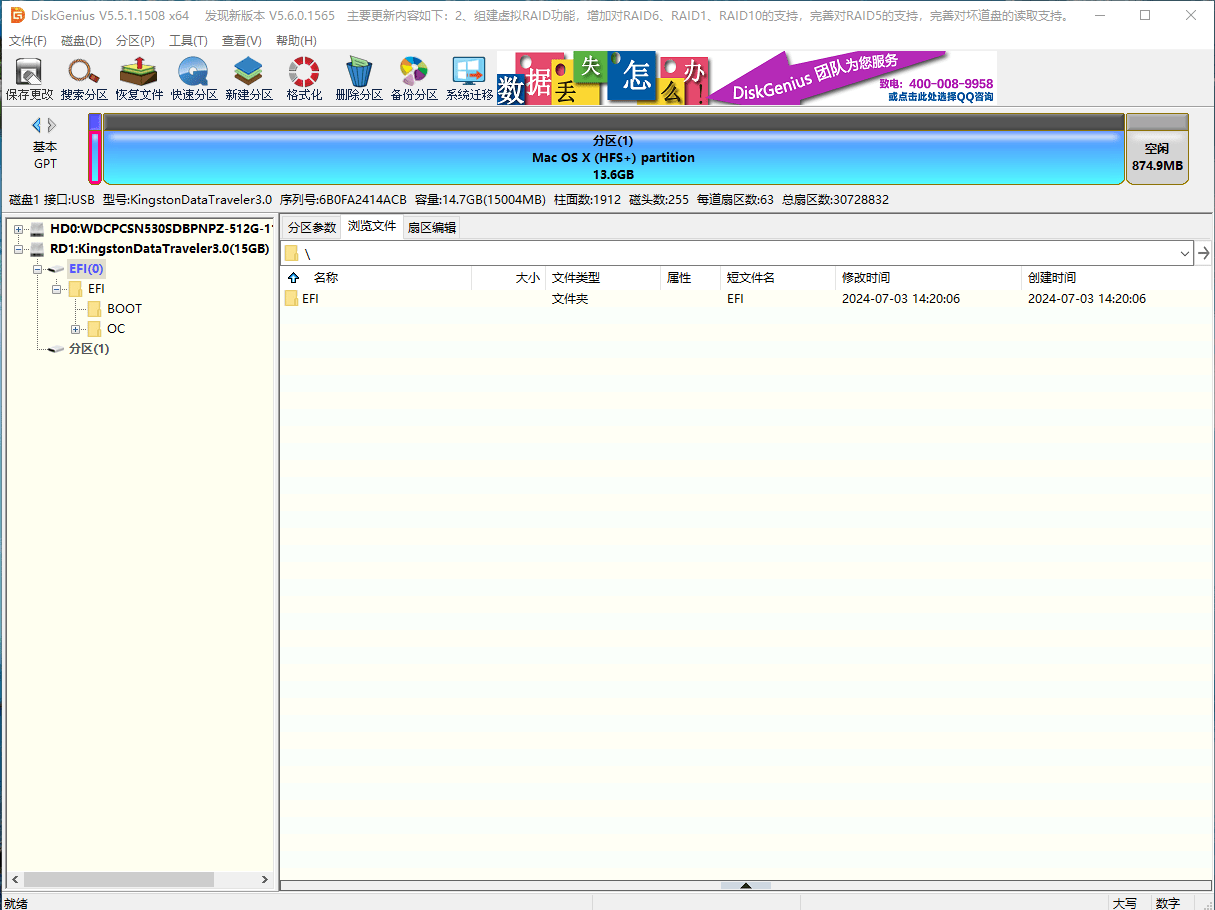Click the HD0 hard disk icon in tree
The height and width of the screenshot is (910, 1215).
click(37, 229)
